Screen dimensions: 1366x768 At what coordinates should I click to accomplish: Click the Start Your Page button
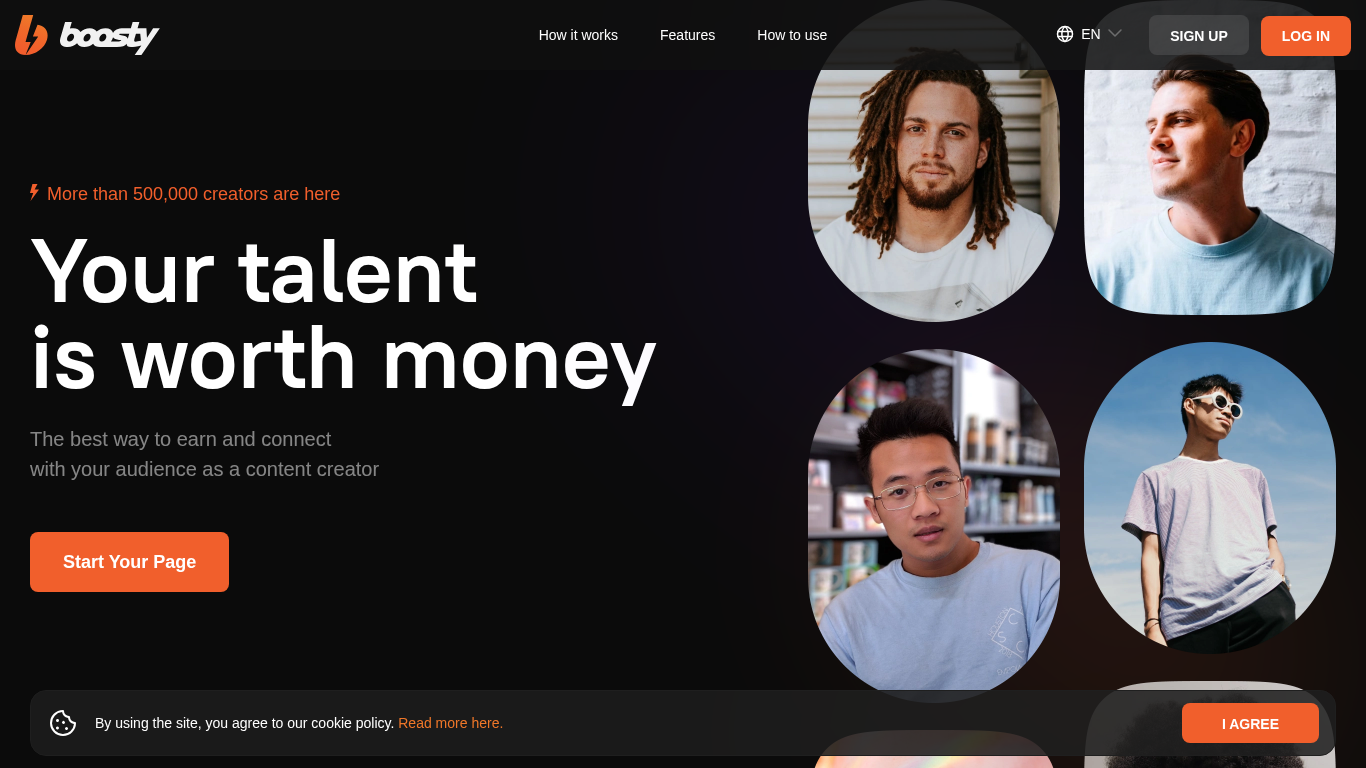(129, 562)
